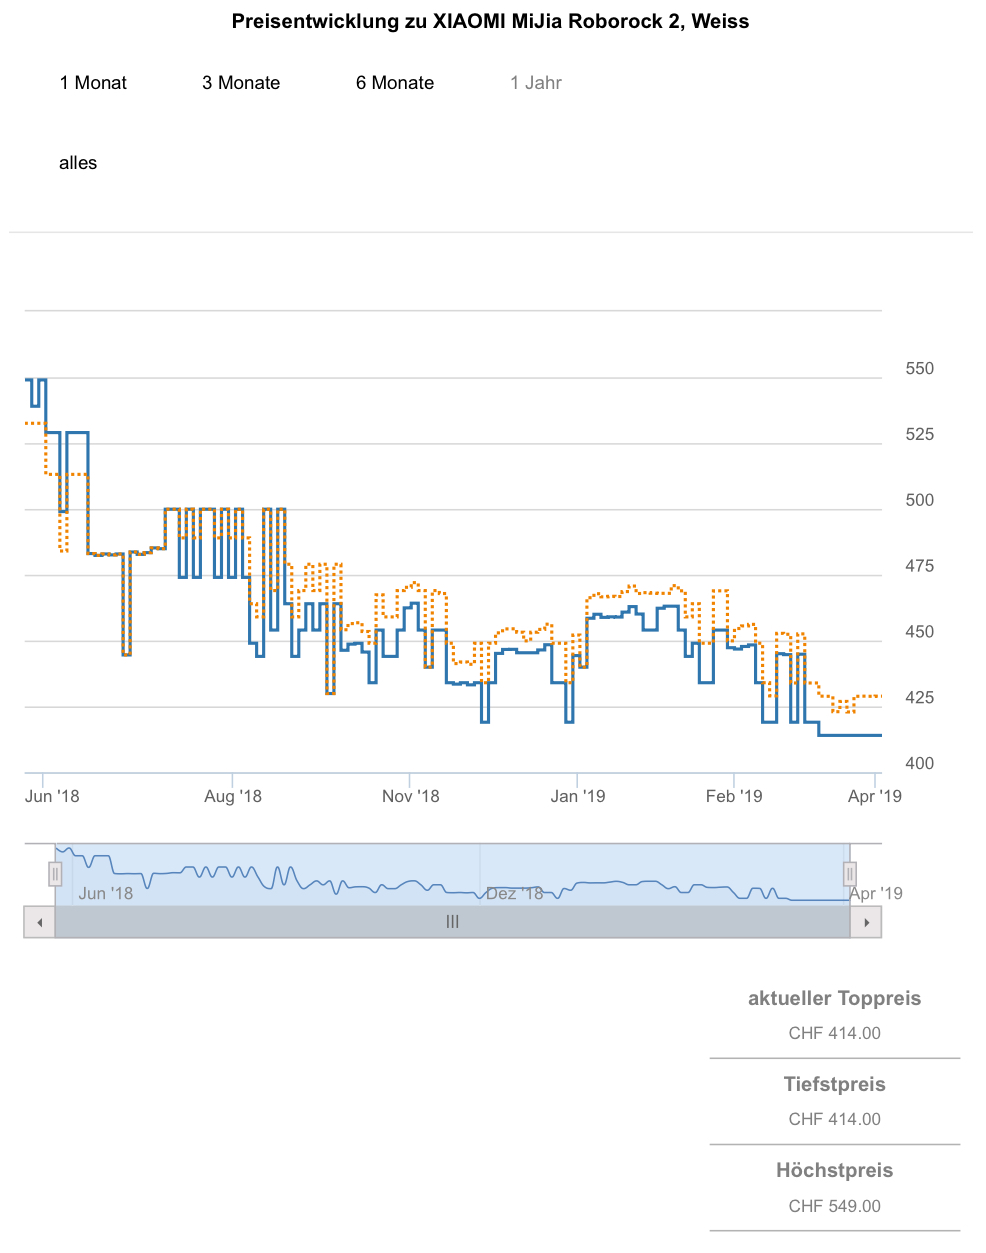
Task: Click the scrollbar left arrow button
Action: (x=39, y=922)
